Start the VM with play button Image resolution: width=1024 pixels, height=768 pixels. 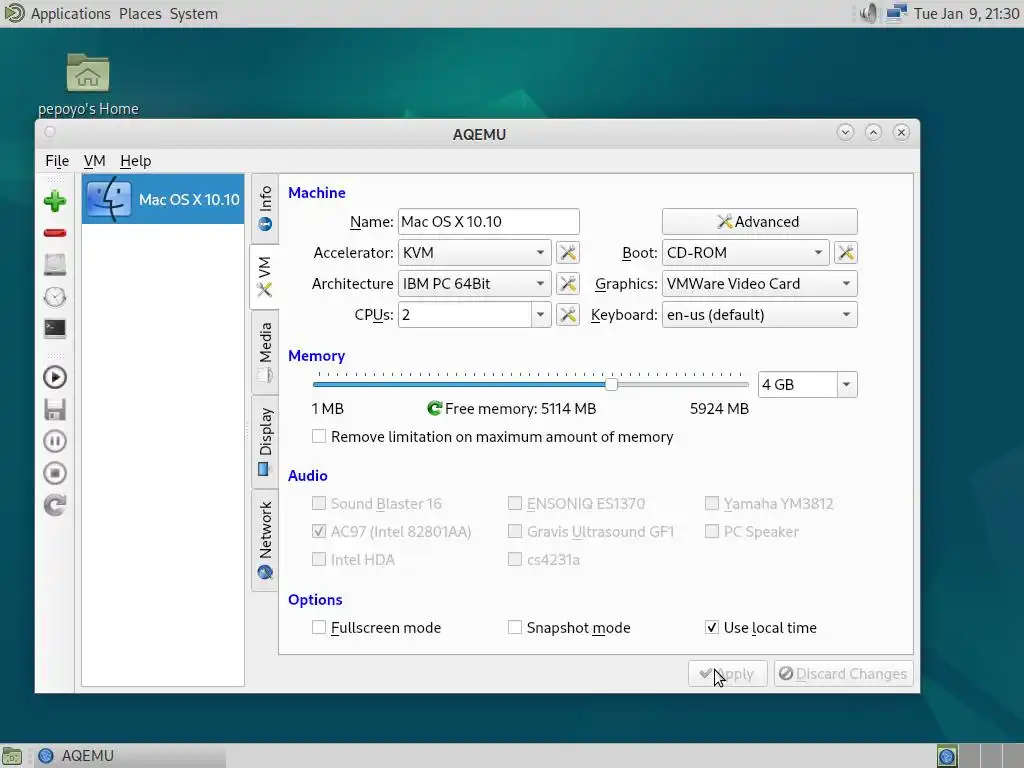pos(55,377)
